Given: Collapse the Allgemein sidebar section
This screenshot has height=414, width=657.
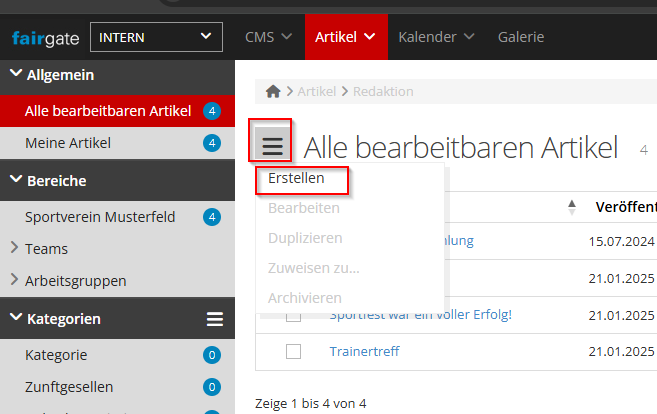Looking at the screenshot, I should [x=16, y=74].
